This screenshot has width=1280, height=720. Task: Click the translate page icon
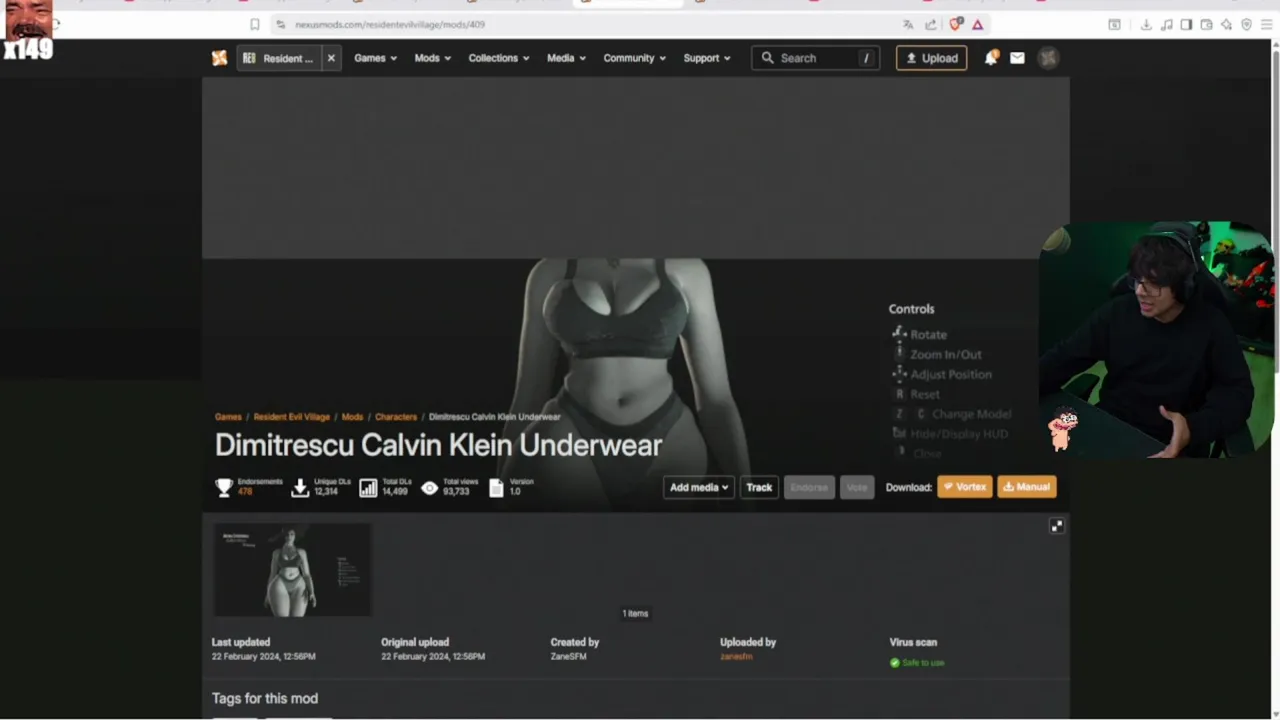[x=908, y=24]
